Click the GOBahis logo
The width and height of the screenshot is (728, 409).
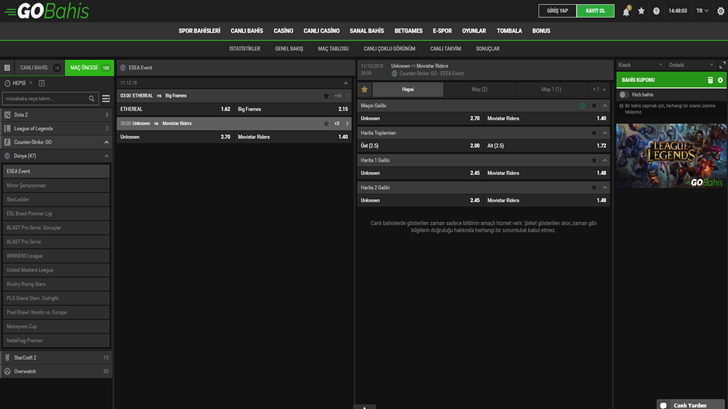[x=47, y=11]
